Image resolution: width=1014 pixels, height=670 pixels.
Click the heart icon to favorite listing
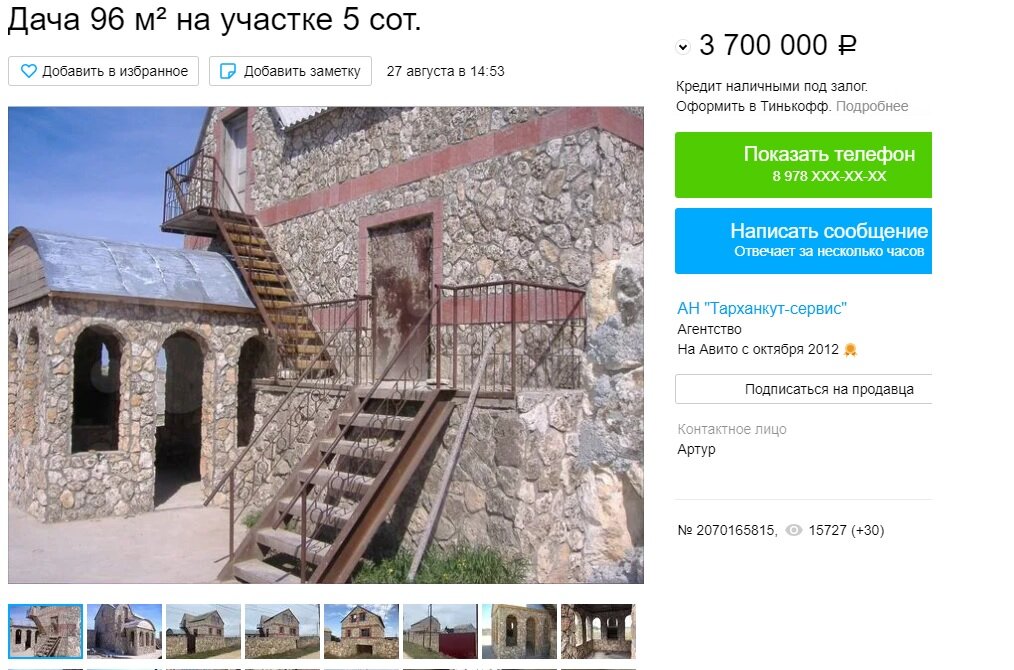[28, 71]
